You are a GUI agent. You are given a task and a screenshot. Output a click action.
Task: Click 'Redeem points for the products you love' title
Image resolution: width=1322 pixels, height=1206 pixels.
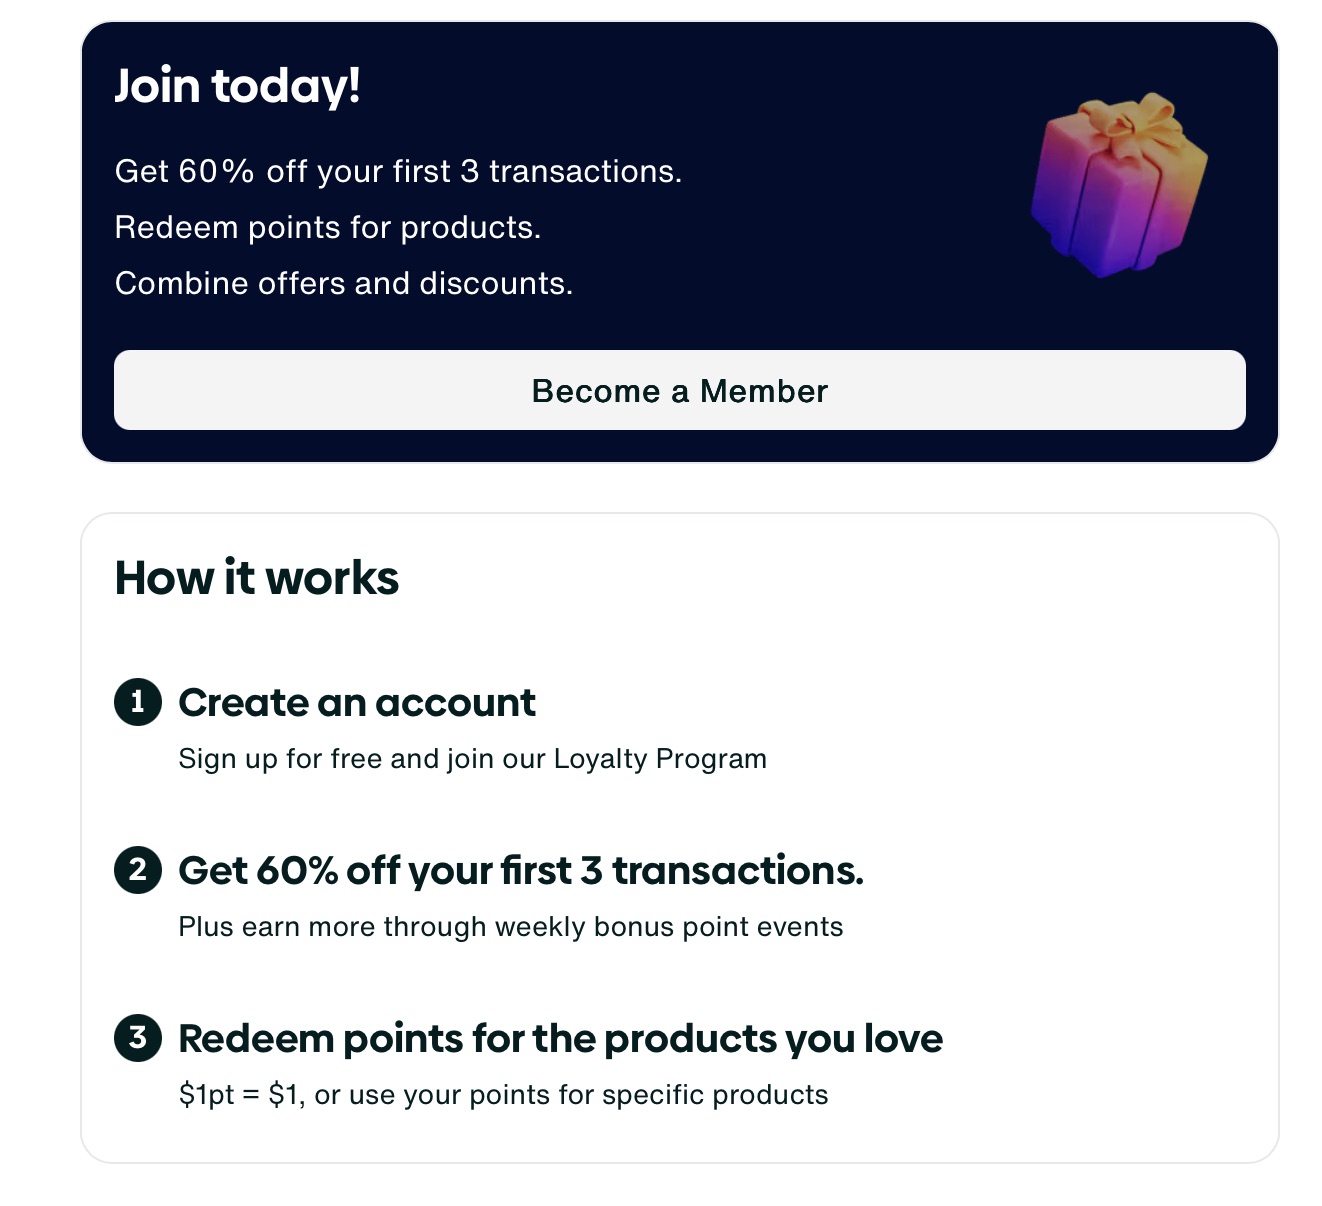[x=560, y=1039]
